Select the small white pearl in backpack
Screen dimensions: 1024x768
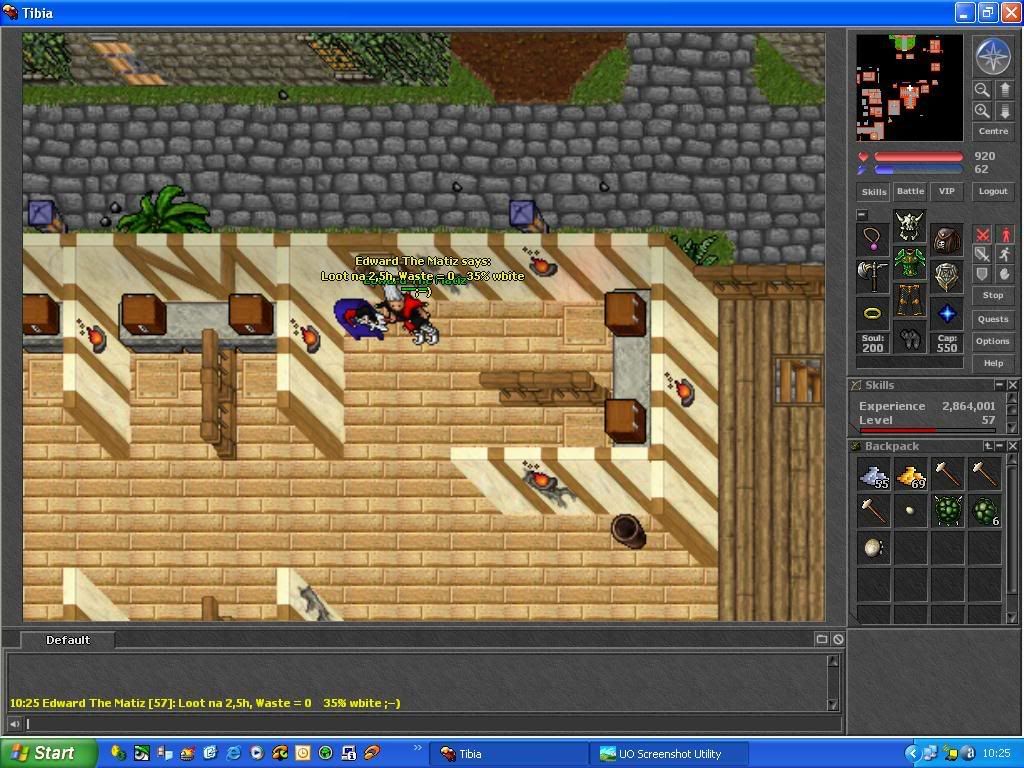click(910, 511)
